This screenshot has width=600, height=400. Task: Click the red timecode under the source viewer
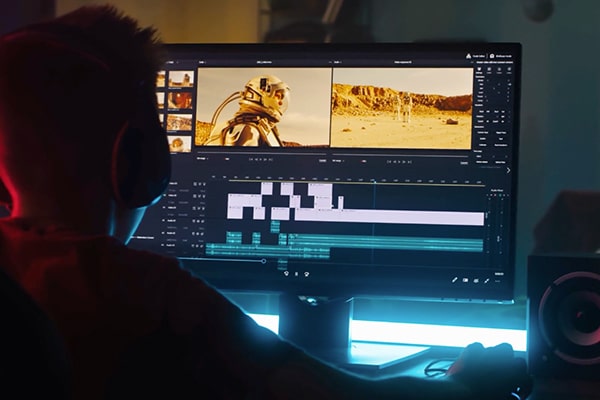coord(227,159)
